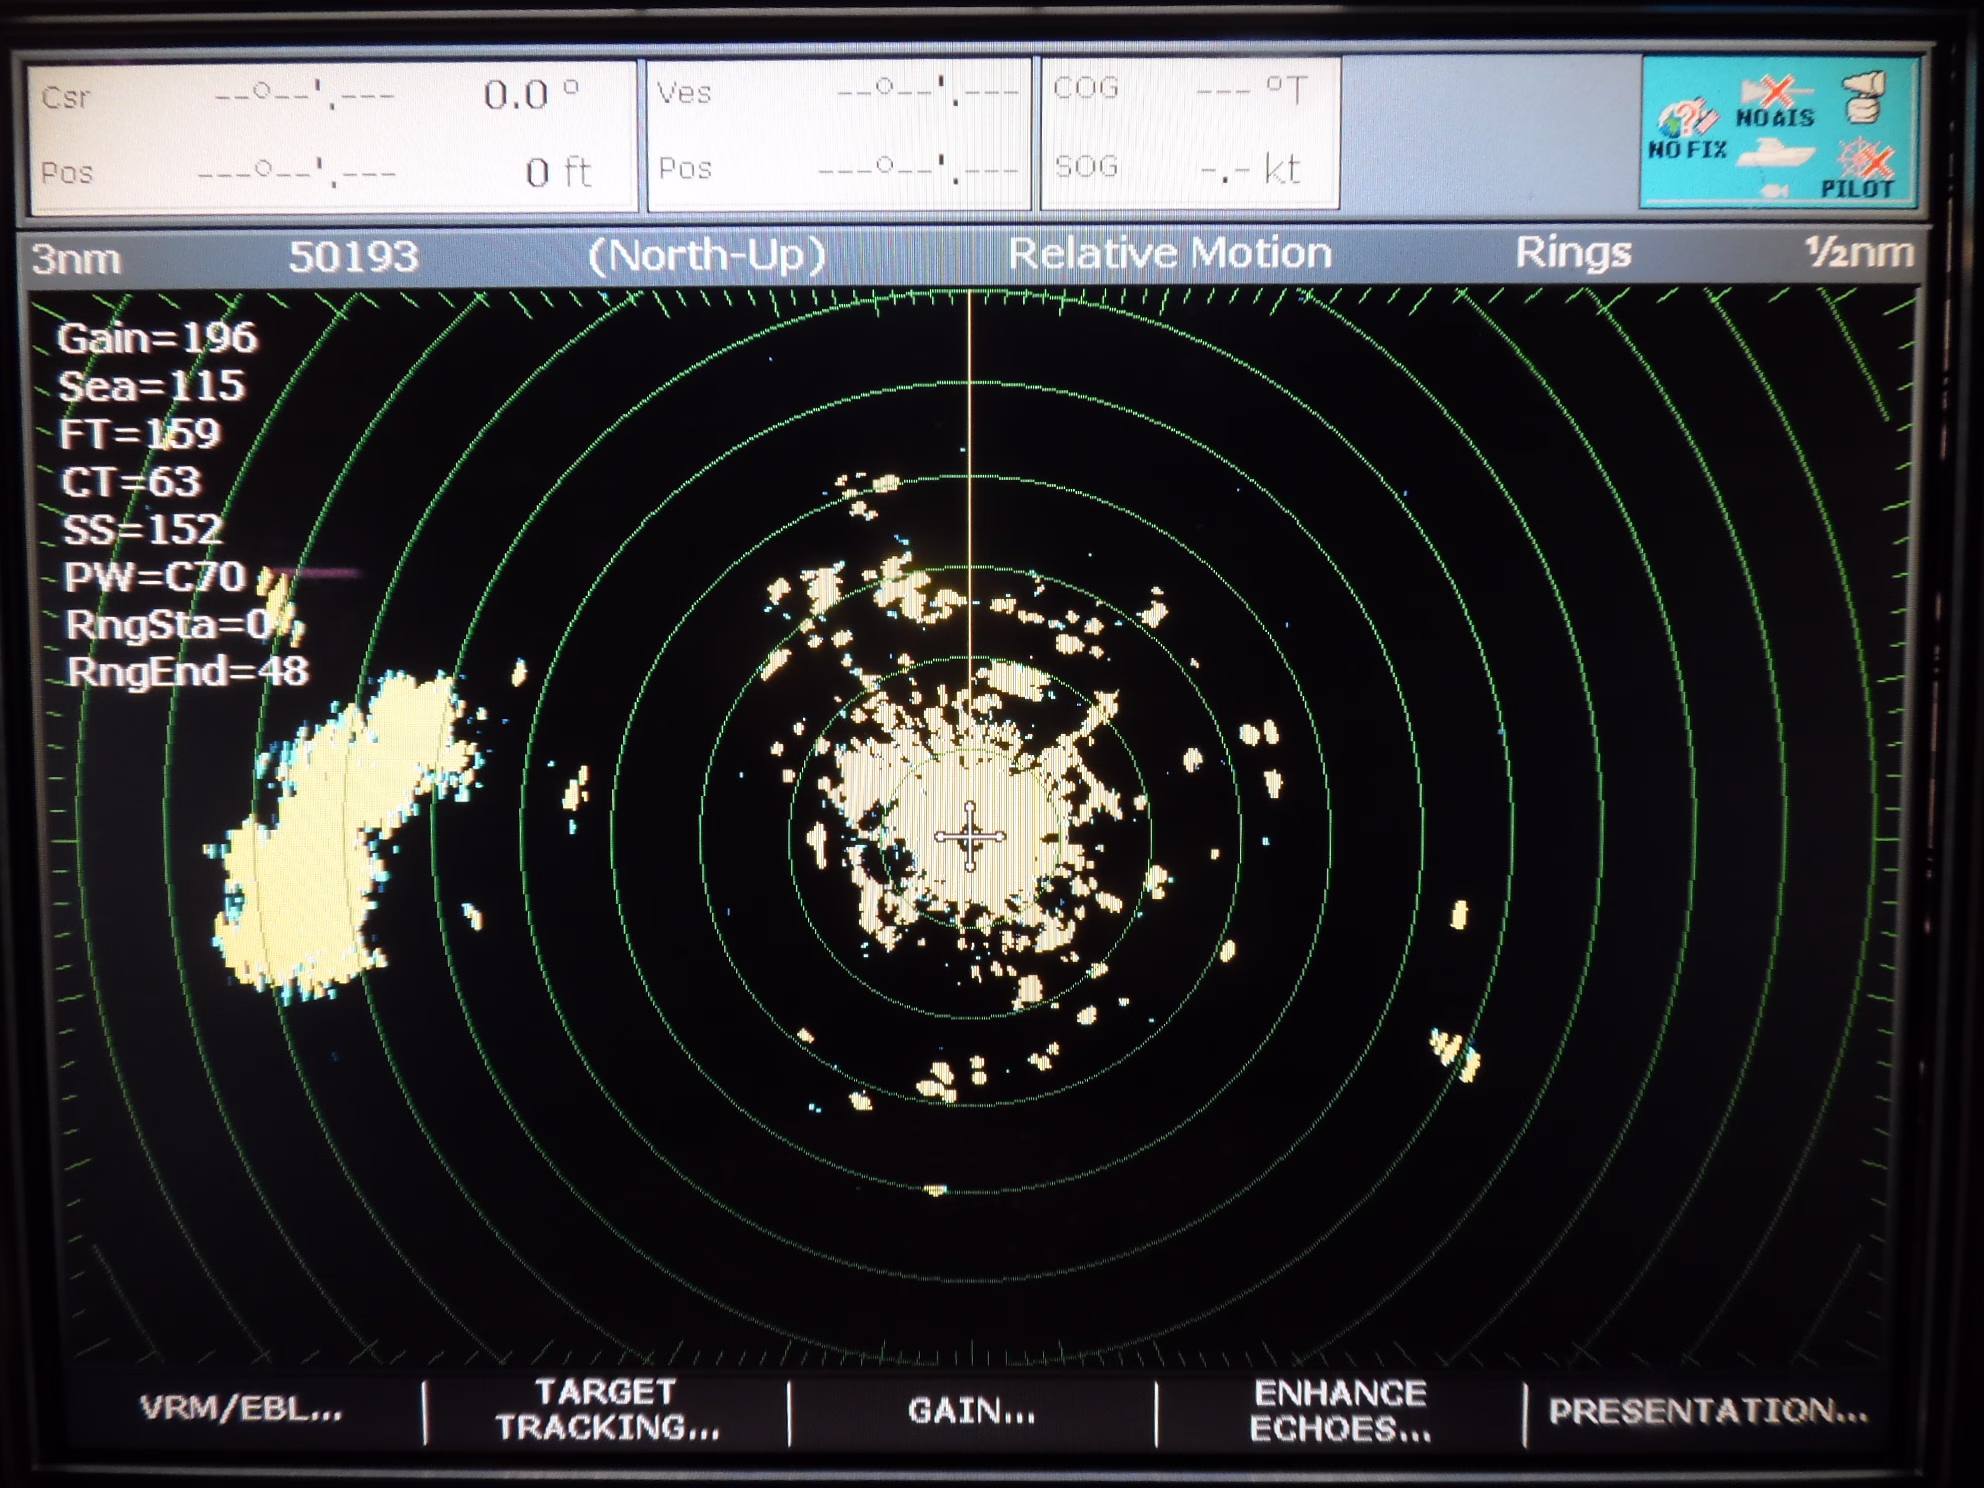1984x1488 pixels.
Task: Click the white motorboat status icon
Action: (1776, 154)
